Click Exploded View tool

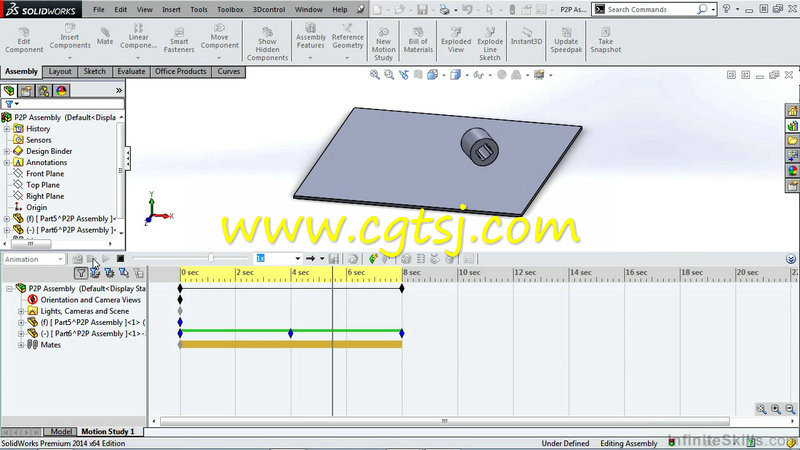(456, 40)
